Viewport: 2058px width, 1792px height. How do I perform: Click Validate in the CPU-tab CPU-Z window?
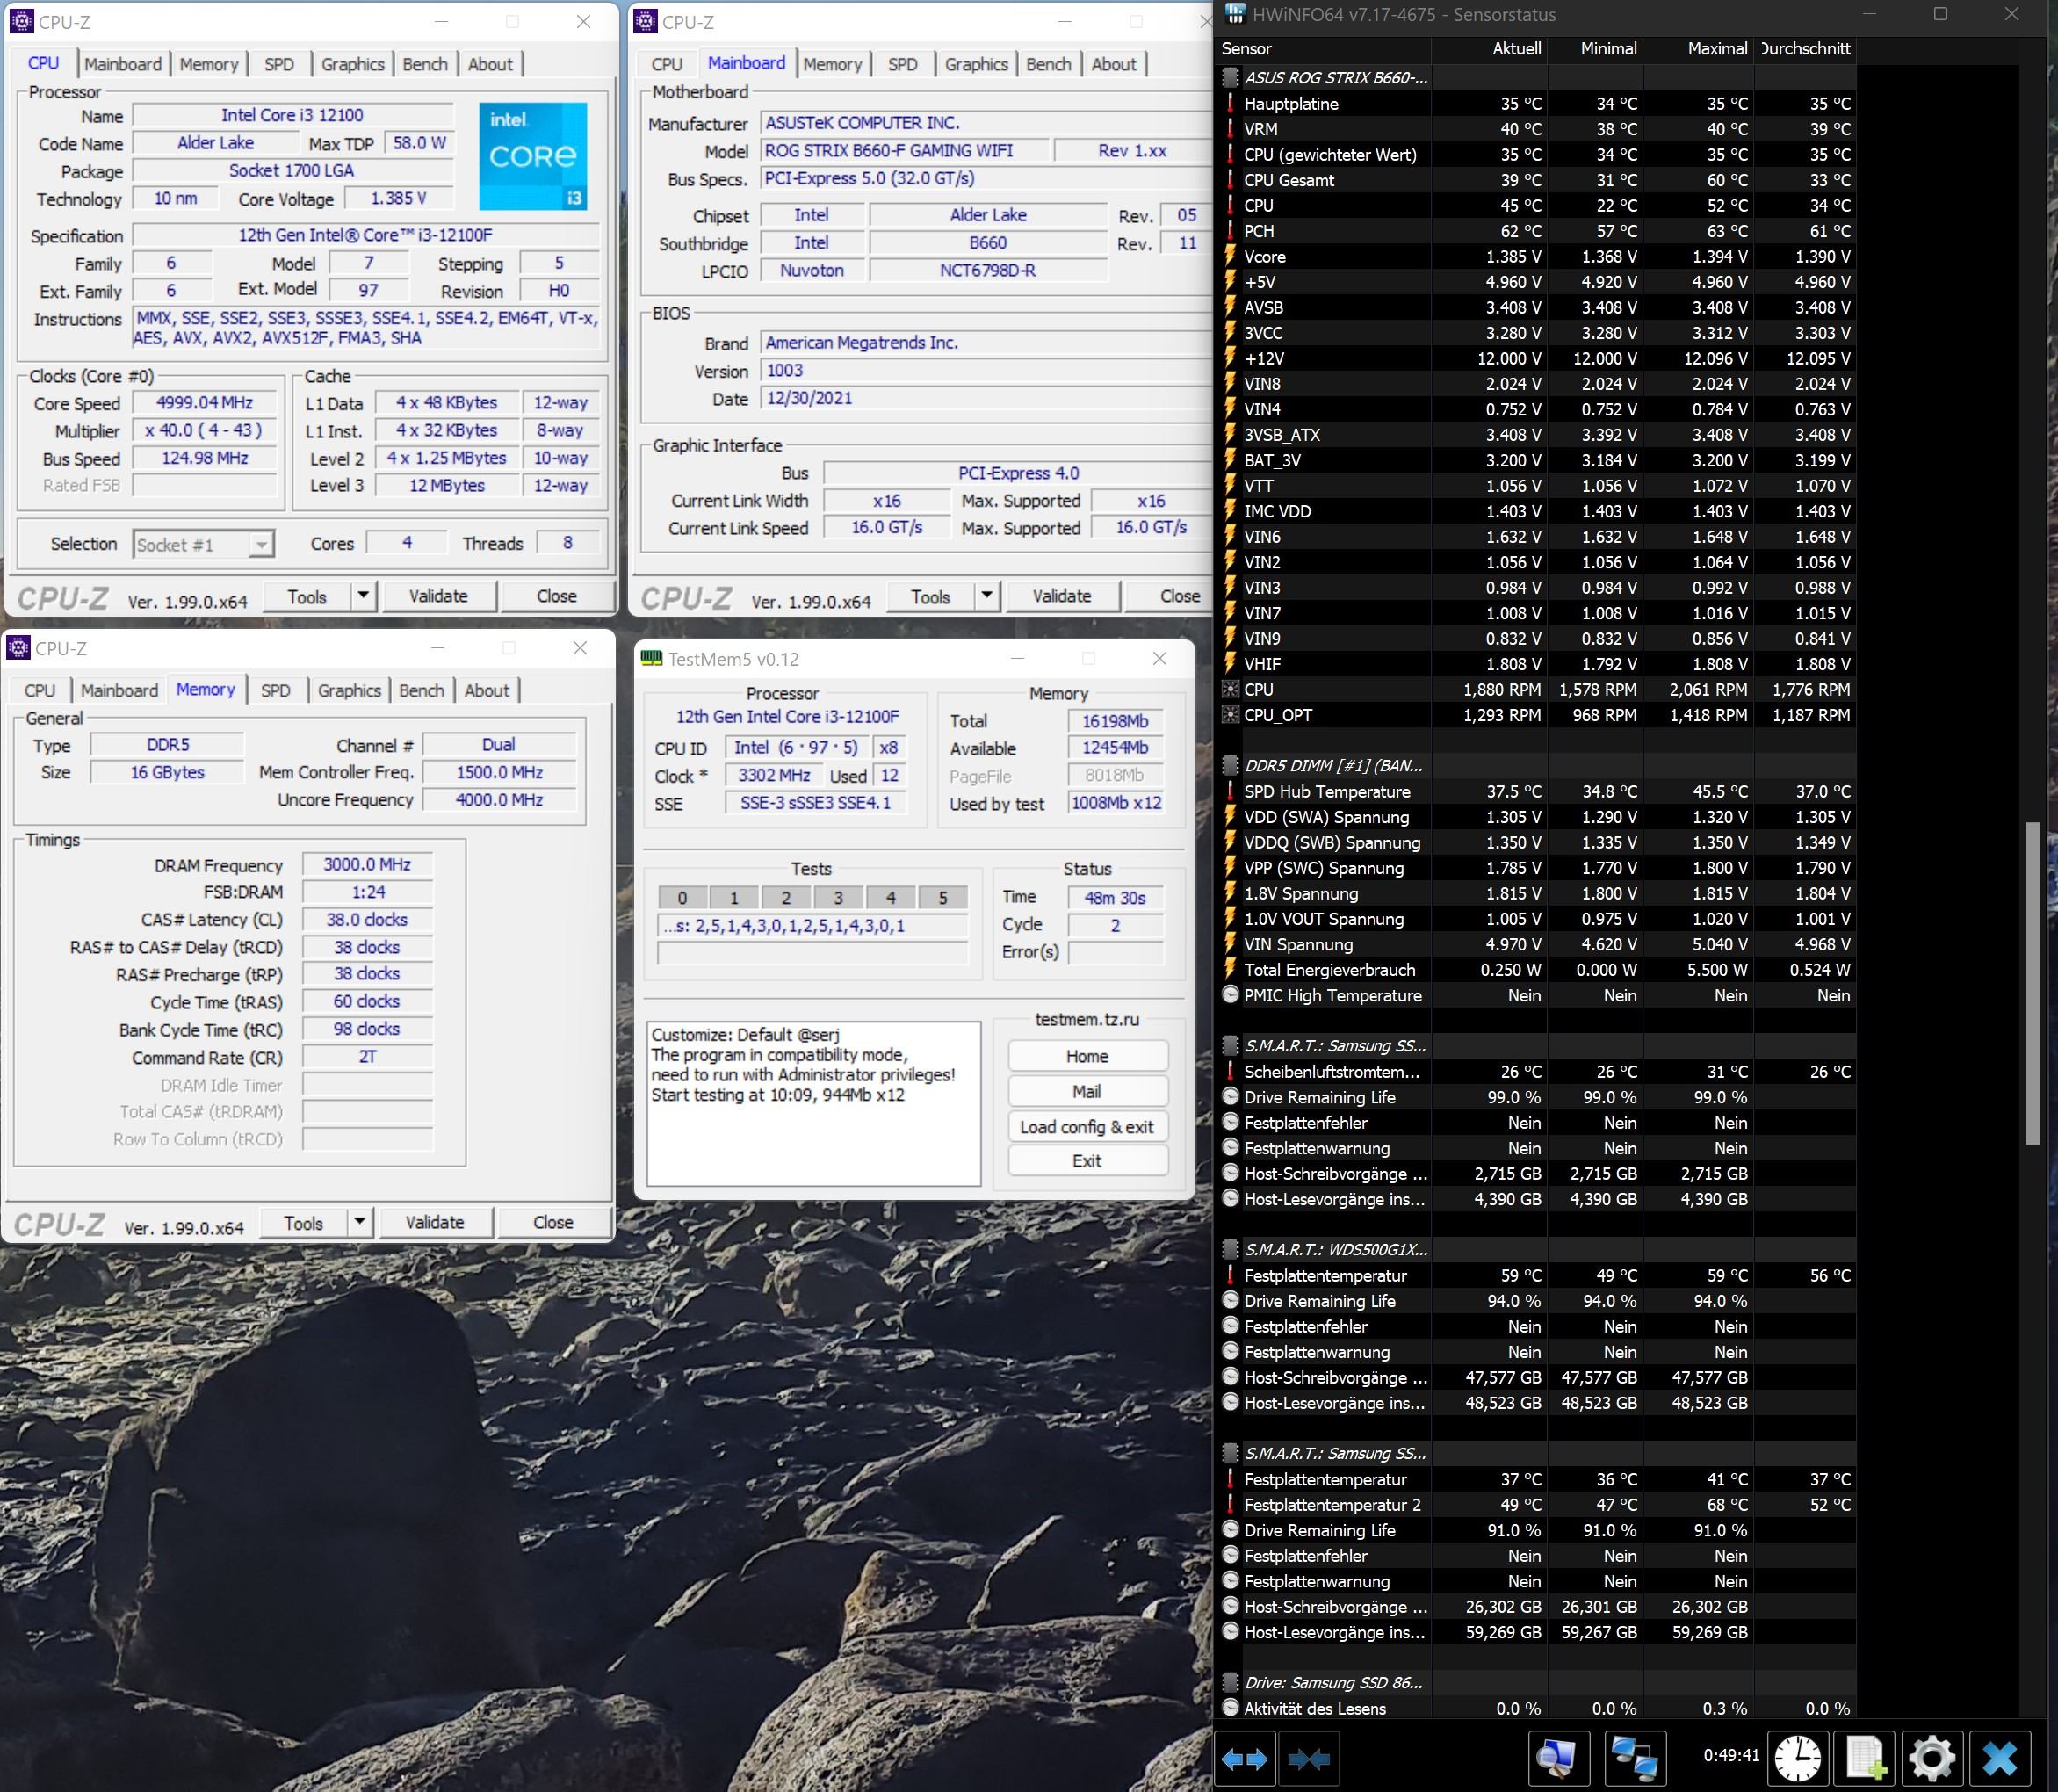tap(438, 596)
